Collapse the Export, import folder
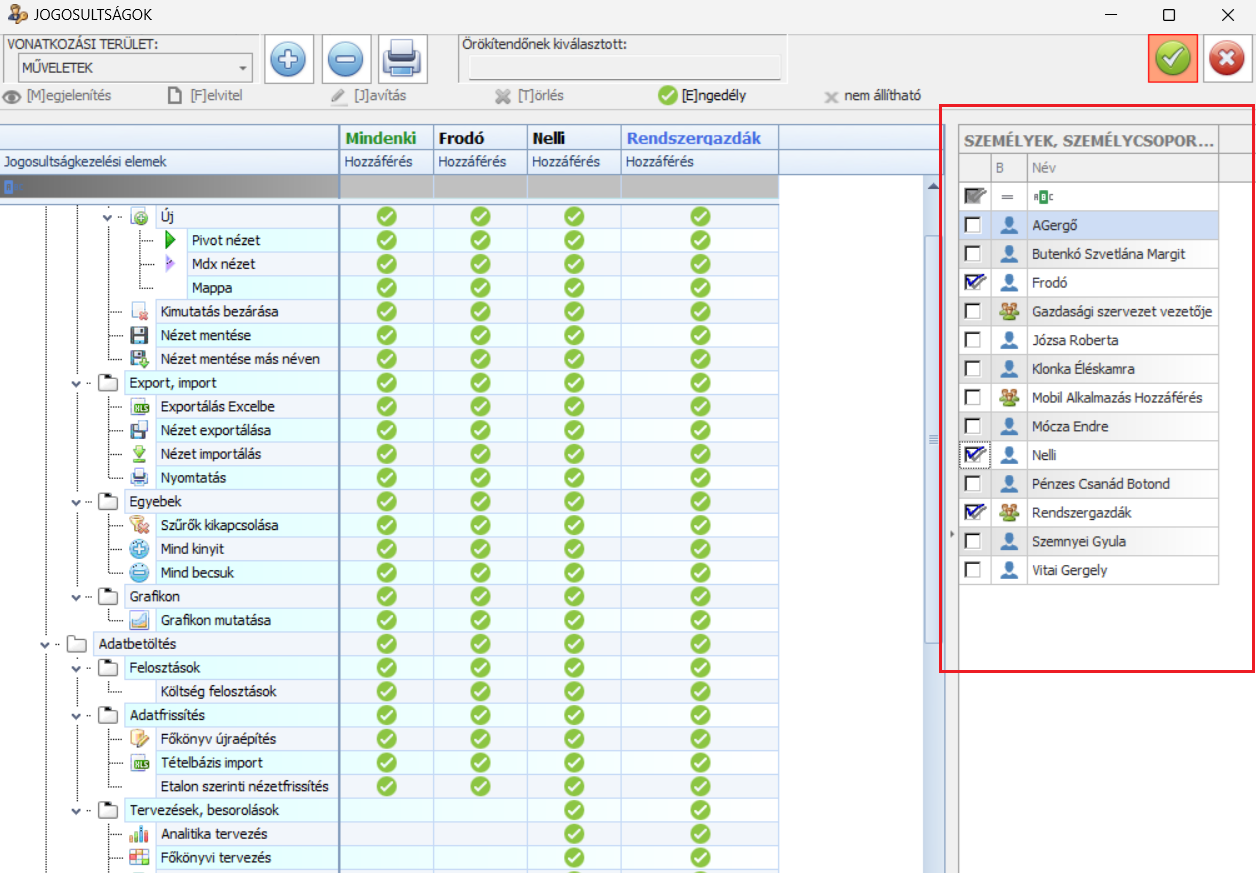1256x873 pixels. pos(76,383)
